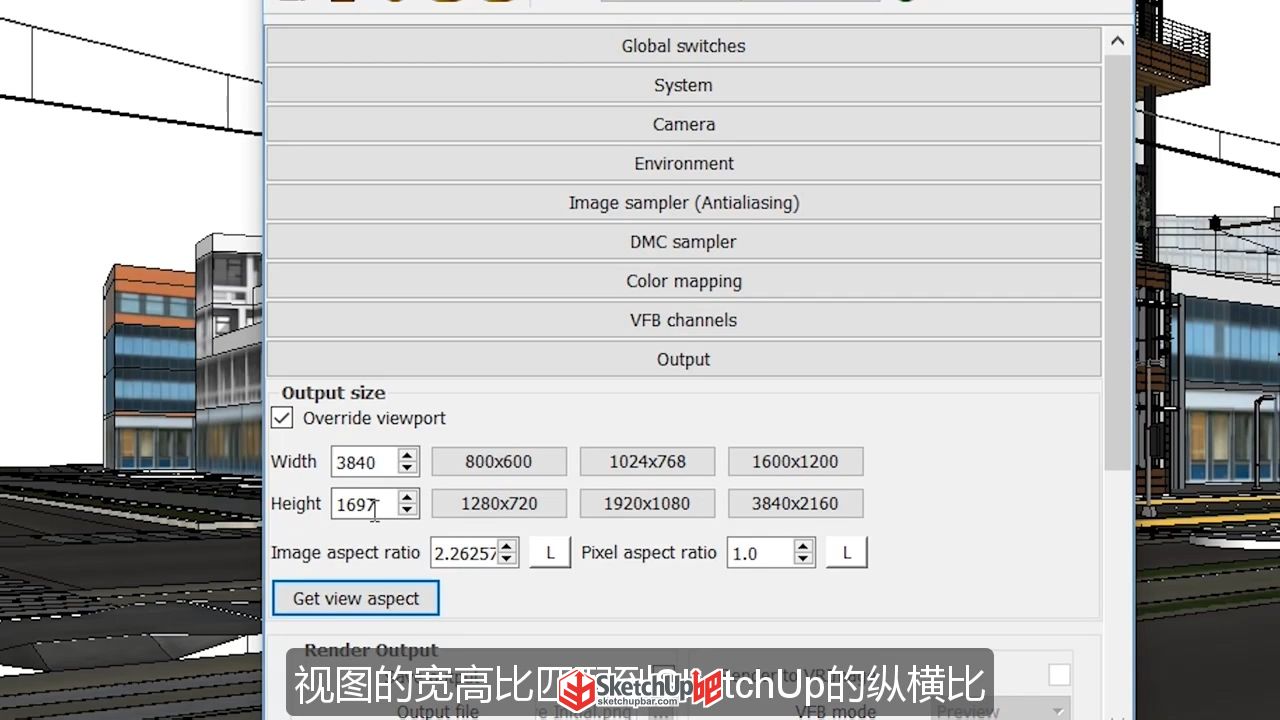Click the Image aspect ratio field

click(x=464, y=553)
